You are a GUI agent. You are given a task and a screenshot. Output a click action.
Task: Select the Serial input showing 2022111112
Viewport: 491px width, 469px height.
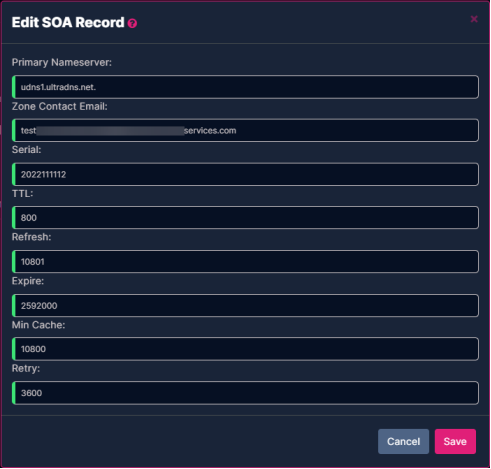point(245,174)
